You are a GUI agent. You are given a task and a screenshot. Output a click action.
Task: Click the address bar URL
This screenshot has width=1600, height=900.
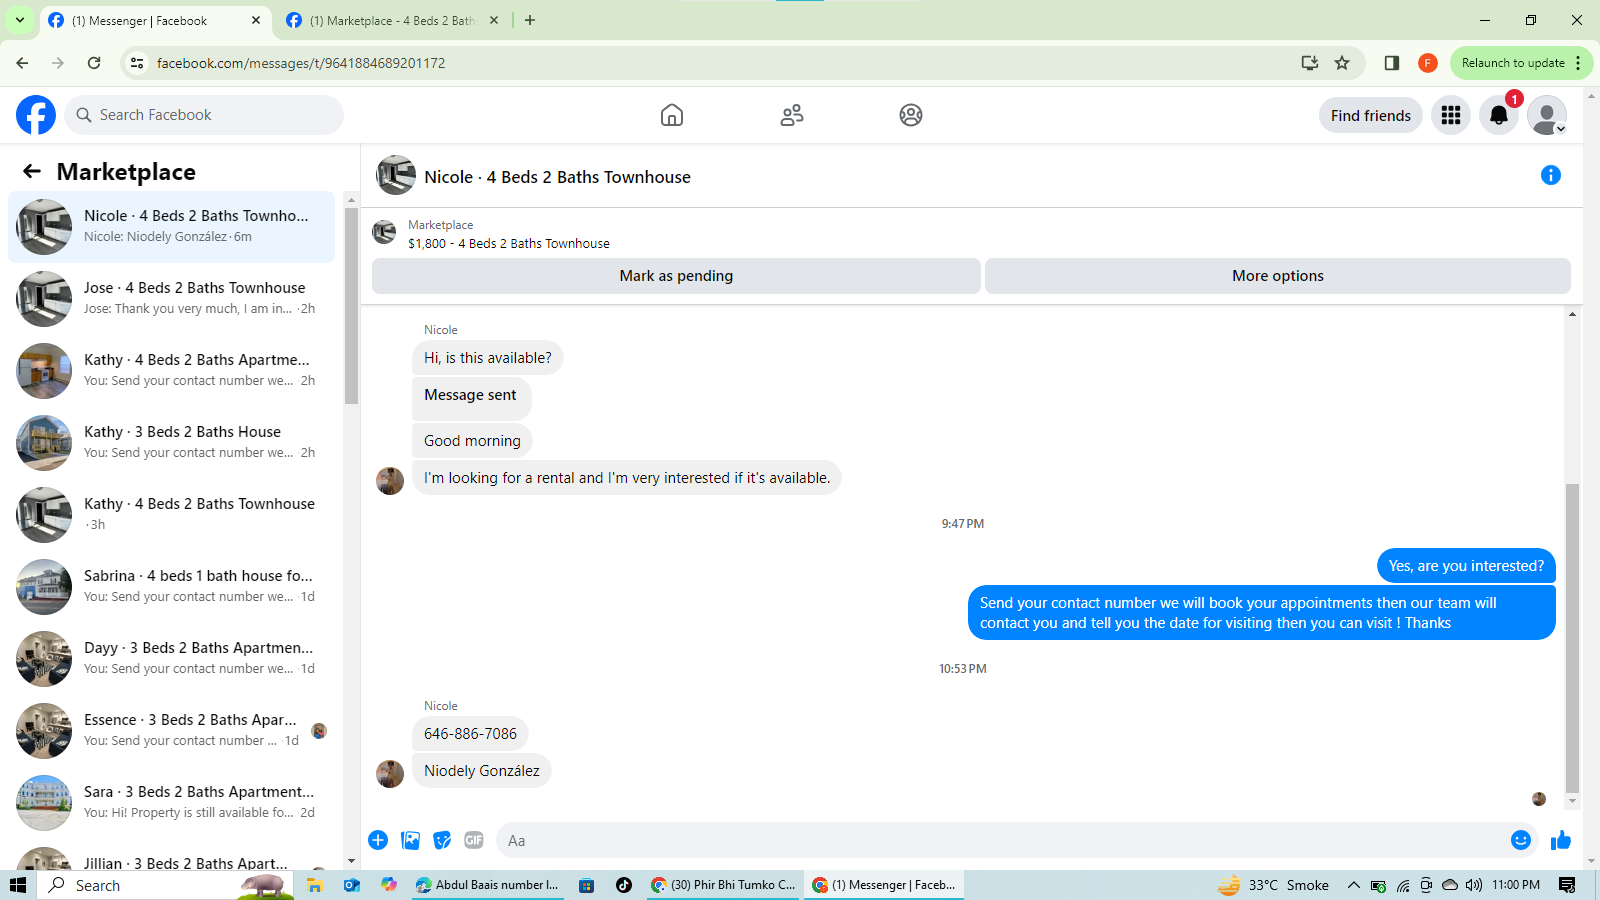point(301,63)
